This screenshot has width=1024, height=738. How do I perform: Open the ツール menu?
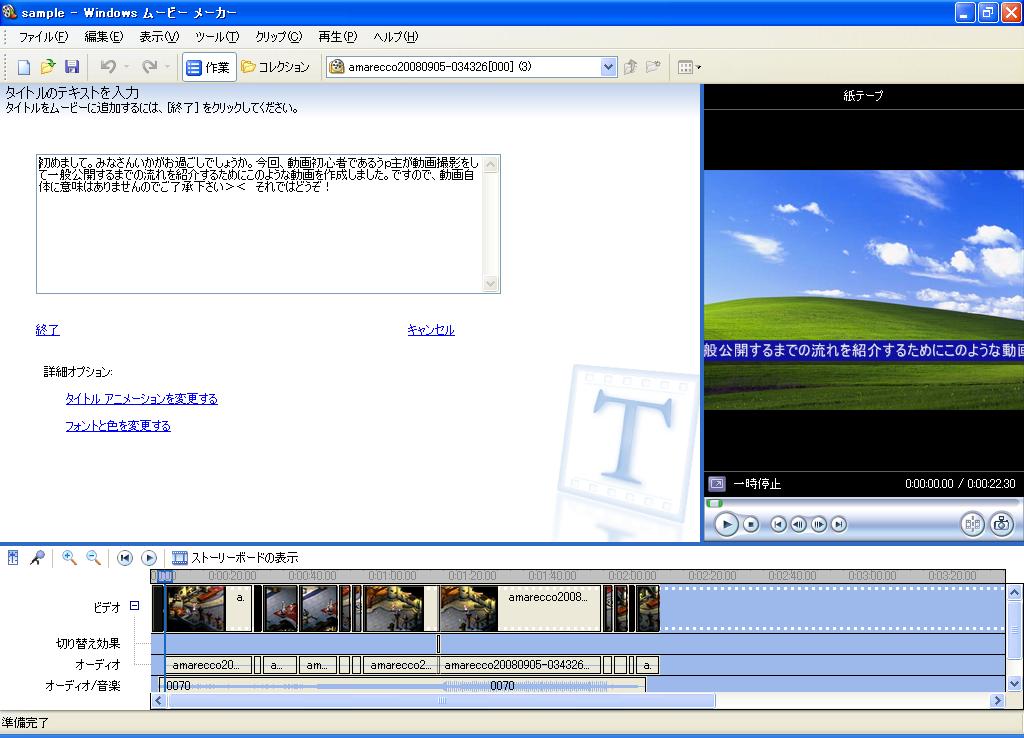(x=217, y=37)
